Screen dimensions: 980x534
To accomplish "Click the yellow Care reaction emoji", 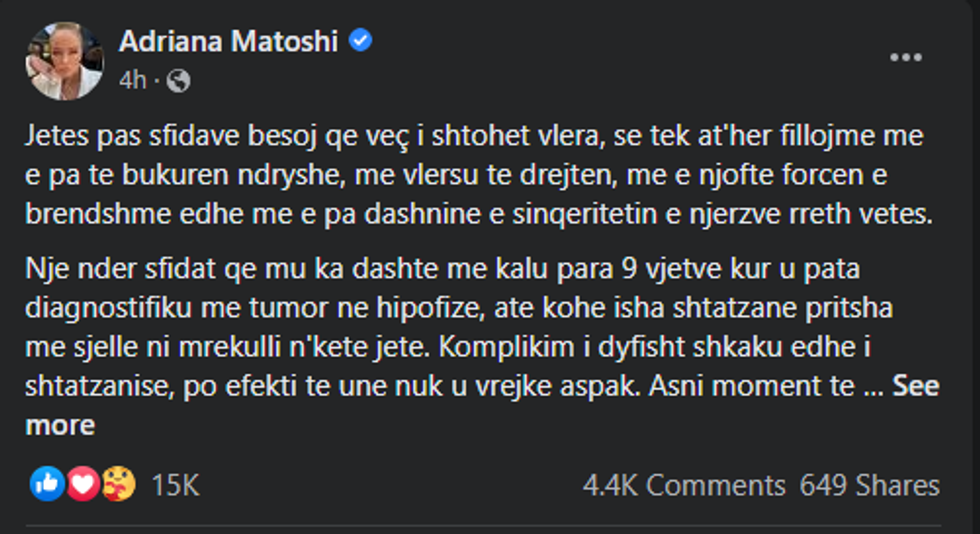I will 118,485.
